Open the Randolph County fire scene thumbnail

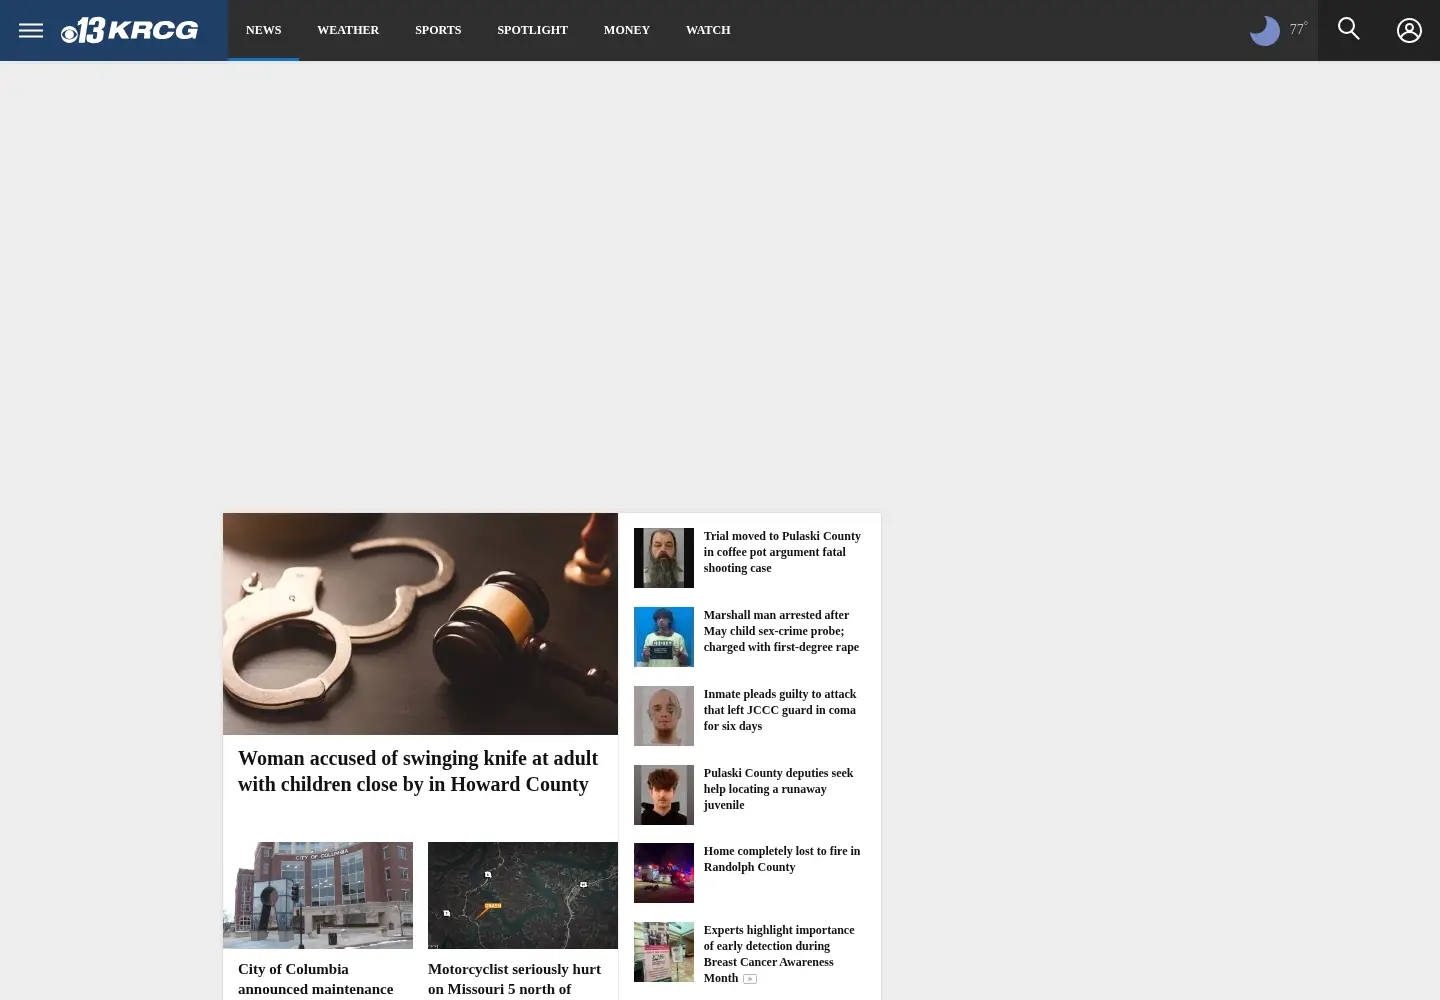click(664, 873)
